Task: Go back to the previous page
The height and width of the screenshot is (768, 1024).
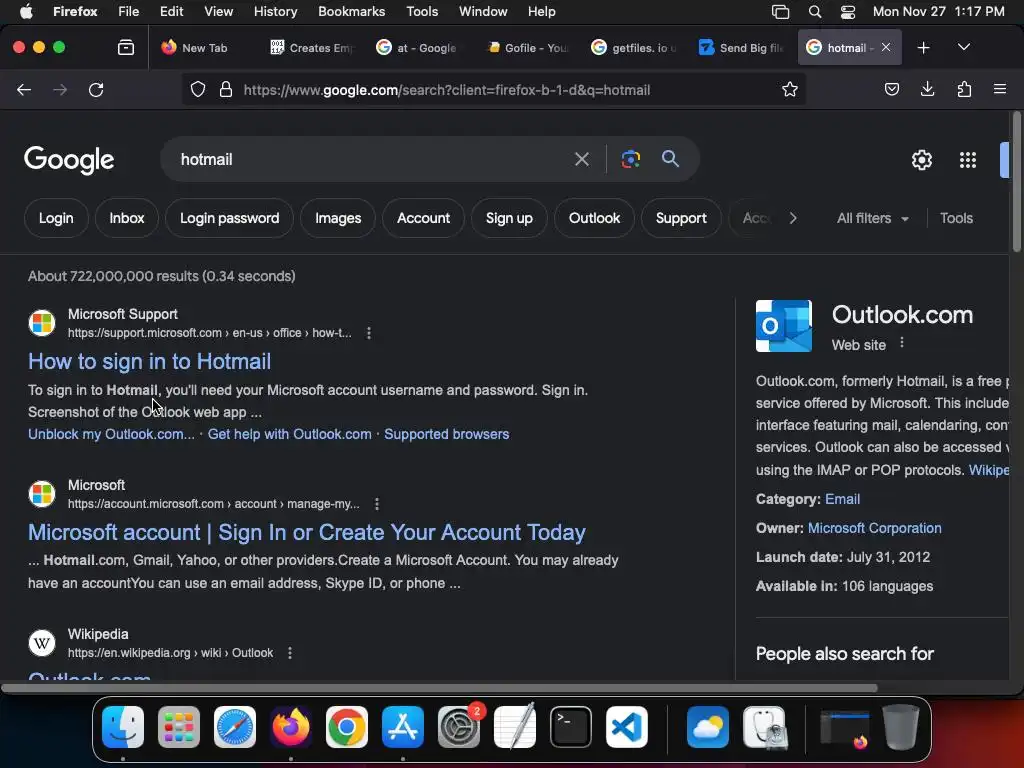Action: [24, 89]
